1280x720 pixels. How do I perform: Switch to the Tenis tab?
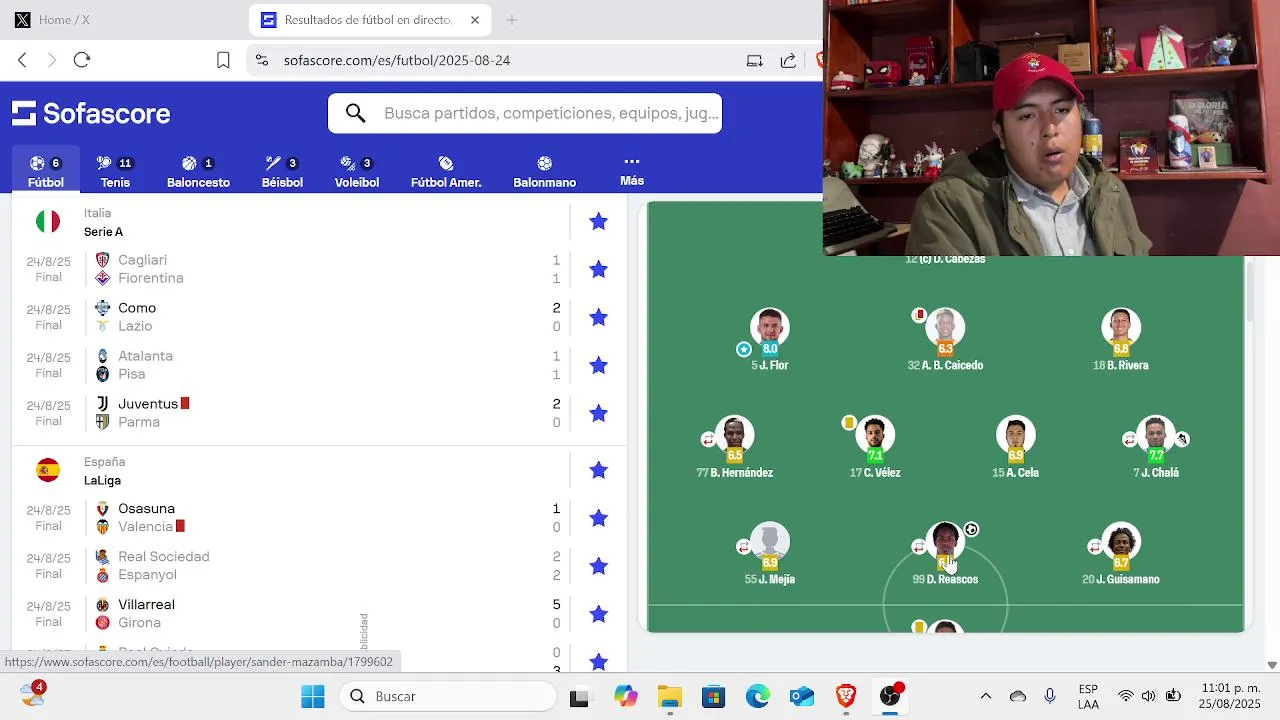(x=115, y=172)
